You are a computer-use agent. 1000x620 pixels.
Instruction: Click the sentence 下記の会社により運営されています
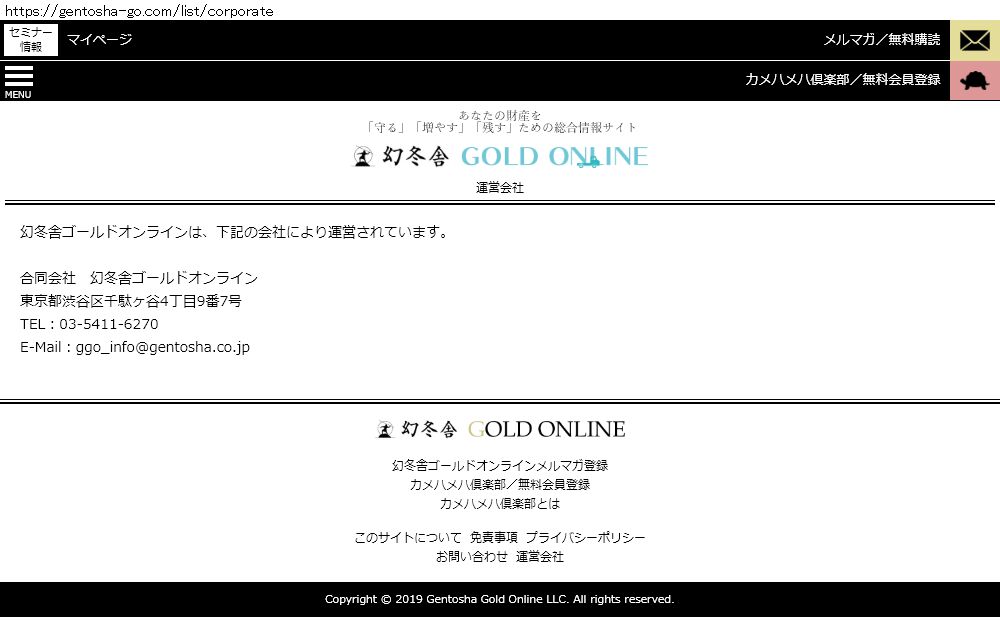(332, 232)
